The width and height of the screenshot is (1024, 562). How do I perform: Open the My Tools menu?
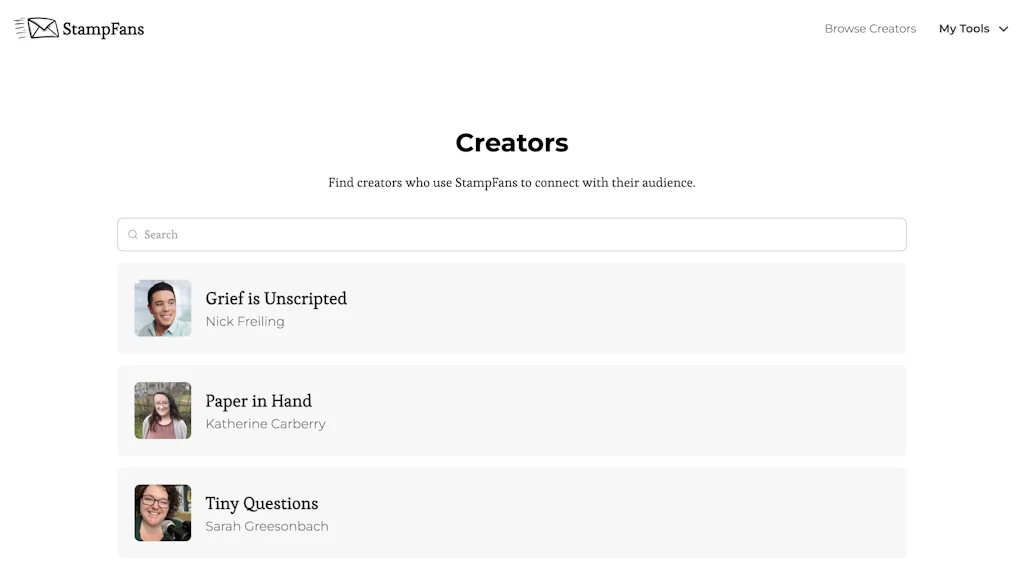964,29
